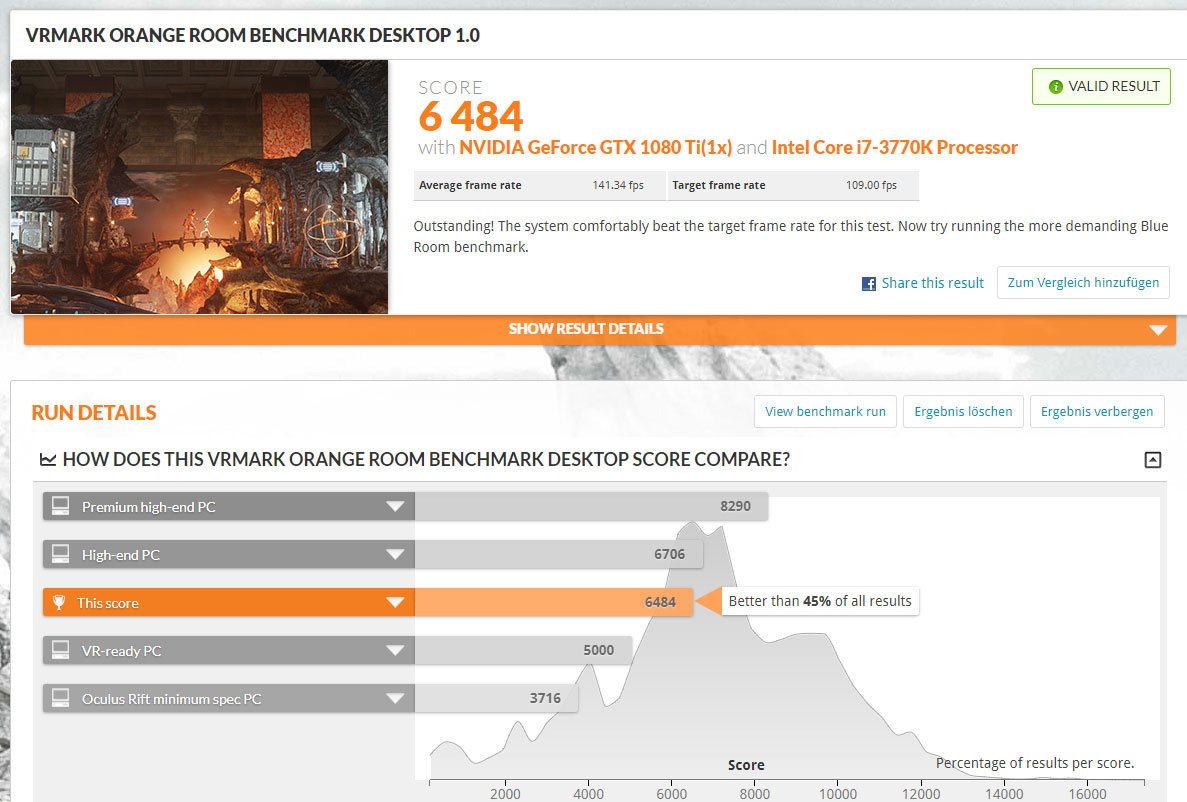Viewport: 1187px width, 802px height.
Task: Click the monitor icon for VR-ready PC
Action: 61,650
